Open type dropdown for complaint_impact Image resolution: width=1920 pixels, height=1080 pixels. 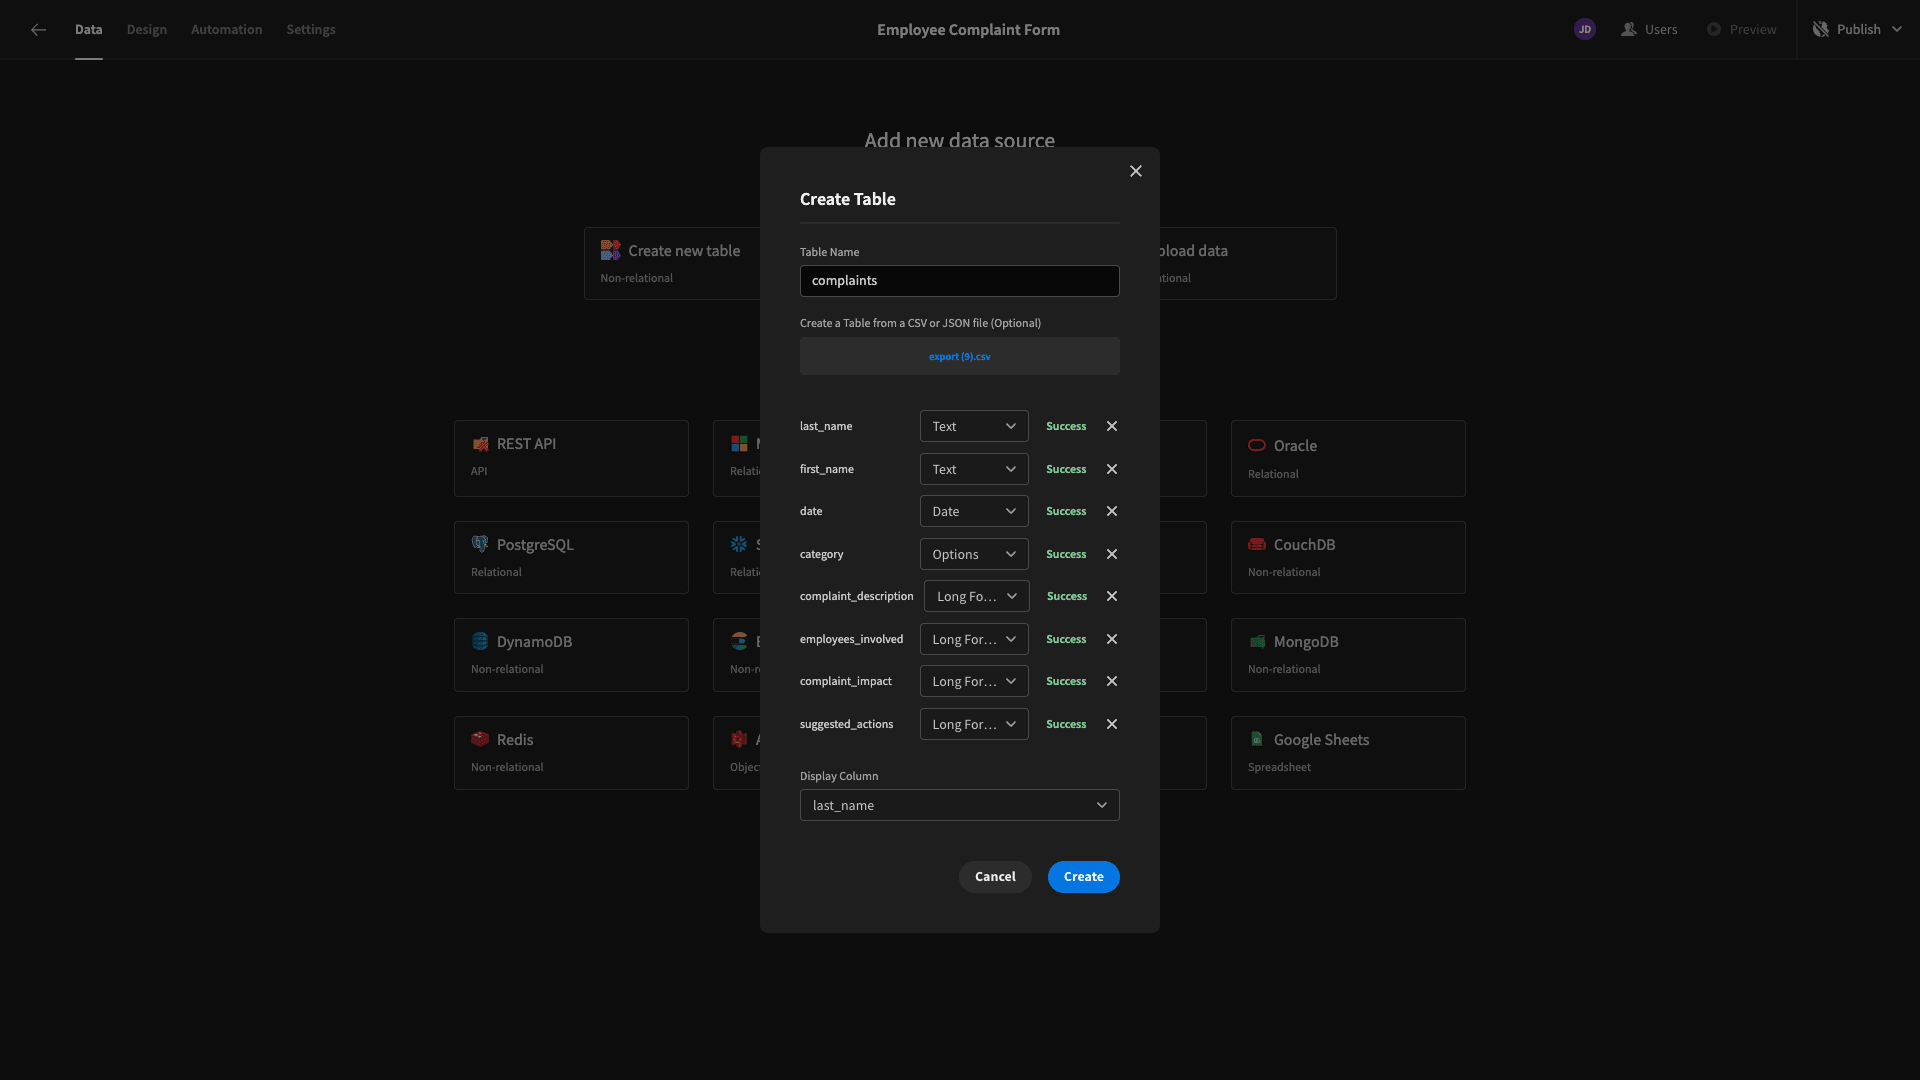[x=974, y=681]
